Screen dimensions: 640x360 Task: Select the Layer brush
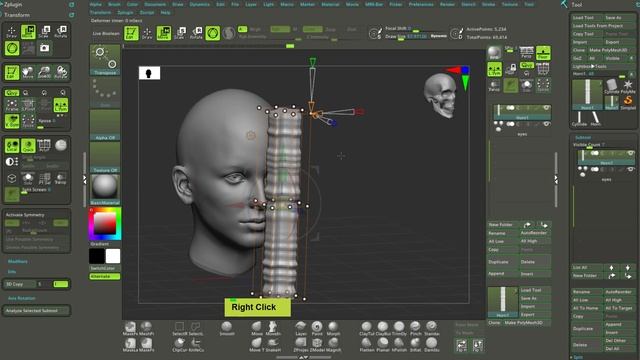[301, 328]
